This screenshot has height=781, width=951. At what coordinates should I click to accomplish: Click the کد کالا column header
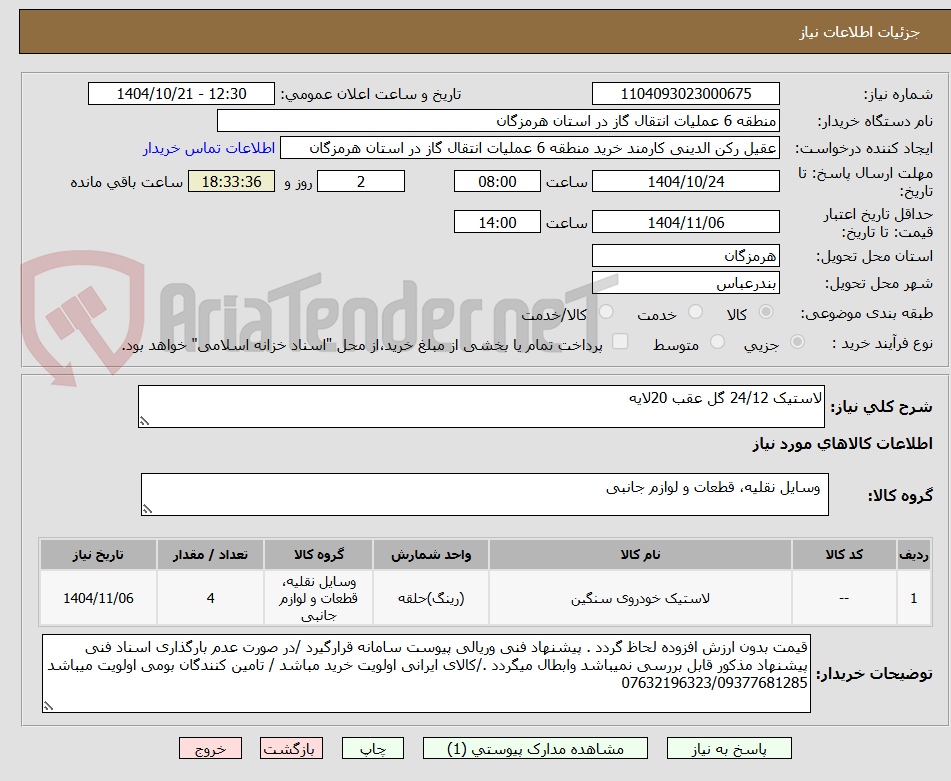pos(844,555)
